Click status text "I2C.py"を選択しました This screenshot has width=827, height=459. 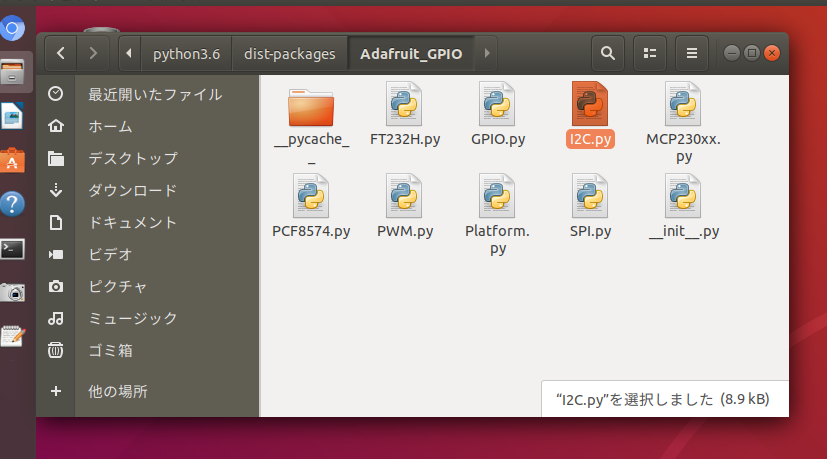(634, 399)
